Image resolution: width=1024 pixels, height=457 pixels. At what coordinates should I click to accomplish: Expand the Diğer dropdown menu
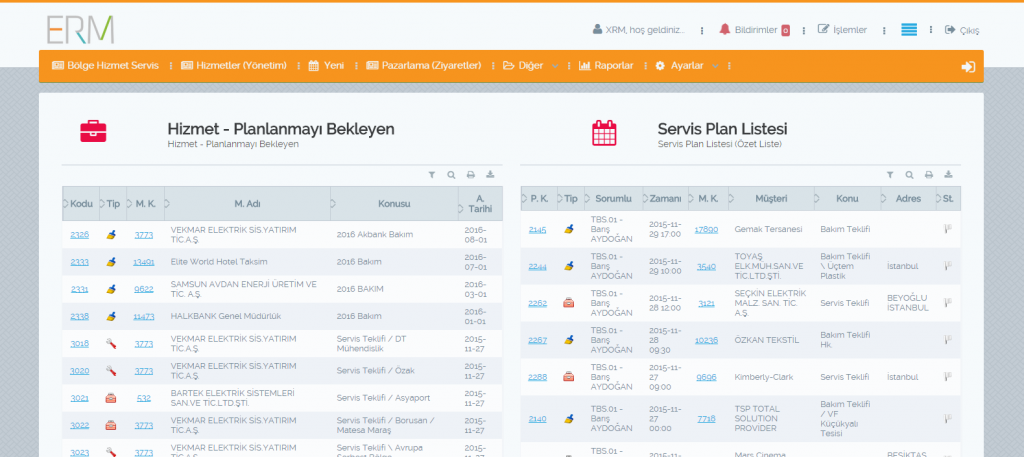click(x=530, y=66)
